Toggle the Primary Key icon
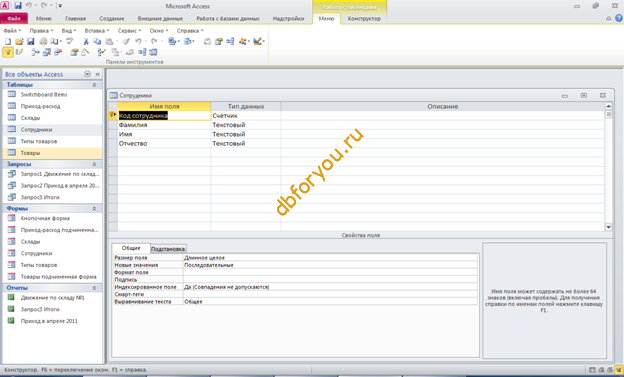 pos(8,52)
